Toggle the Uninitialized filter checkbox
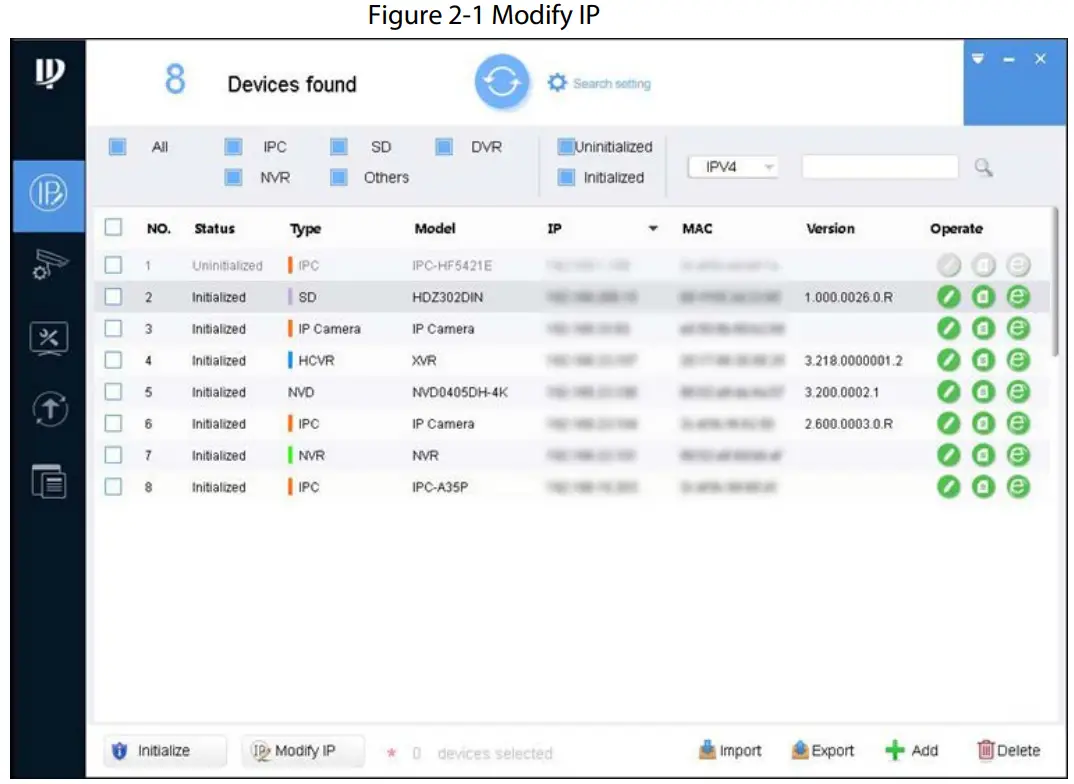Viewport: 1074px width, 784px height. tap(566, 147)
